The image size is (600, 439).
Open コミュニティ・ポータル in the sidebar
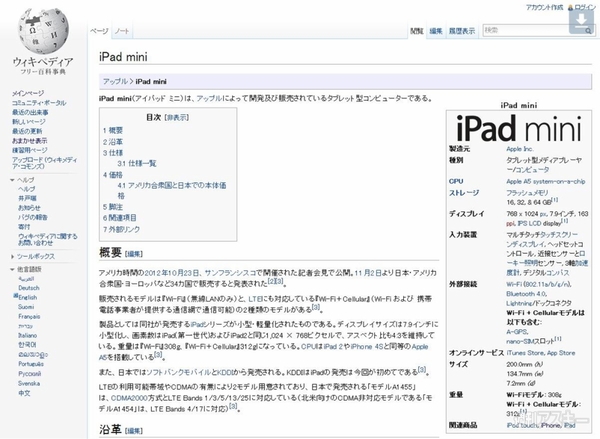pos(39,103)
